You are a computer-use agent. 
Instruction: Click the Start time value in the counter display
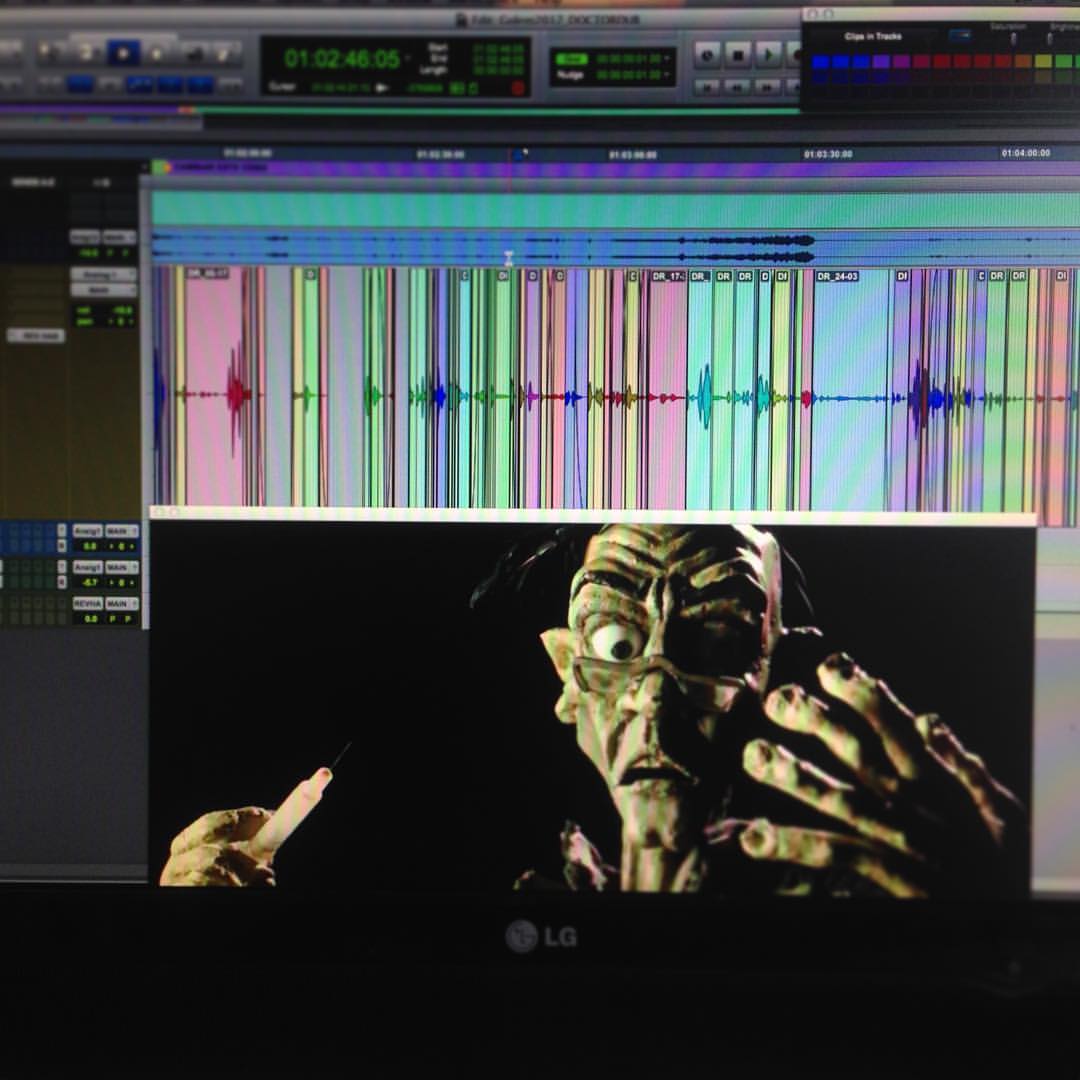point(496,48)
